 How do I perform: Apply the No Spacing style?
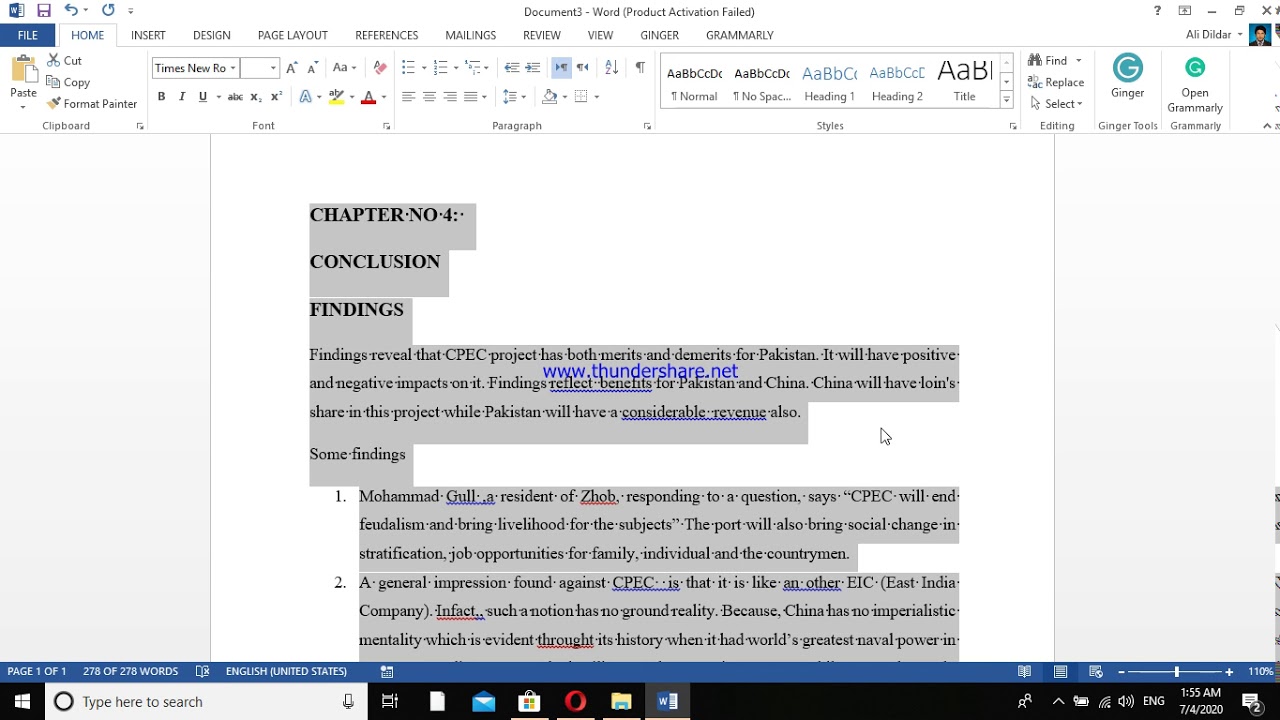[762, 81]
